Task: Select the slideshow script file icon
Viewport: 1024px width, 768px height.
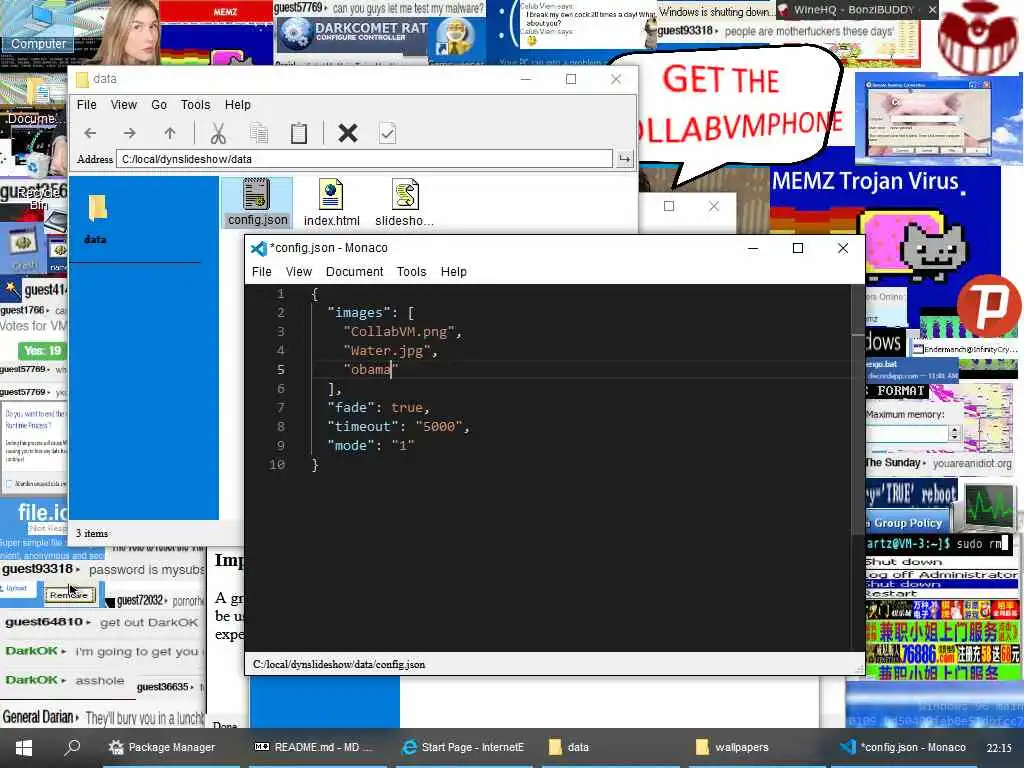Action: [x=404, y=202]
